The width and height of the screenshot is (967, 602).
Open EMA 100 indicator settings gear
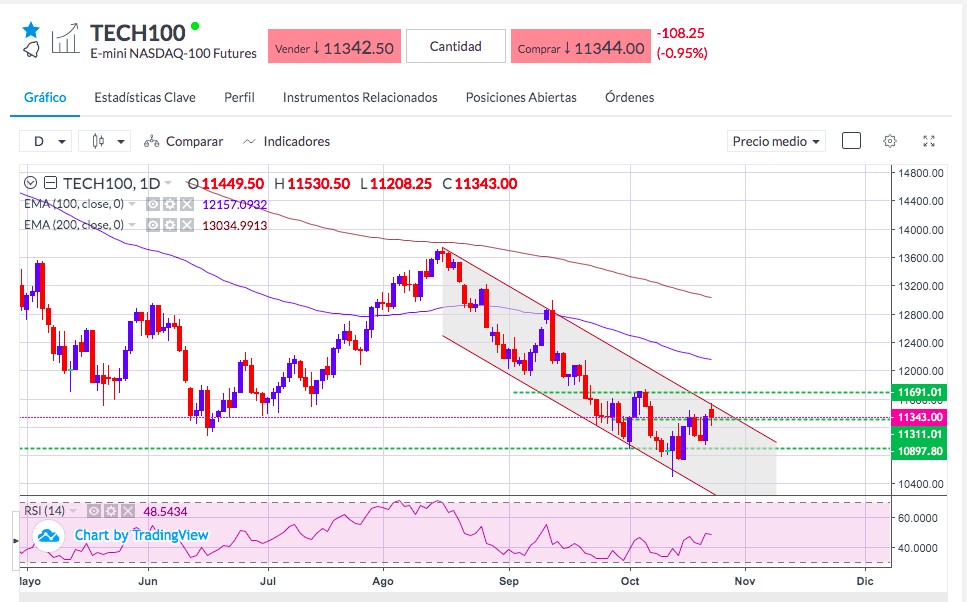[170, 204]
